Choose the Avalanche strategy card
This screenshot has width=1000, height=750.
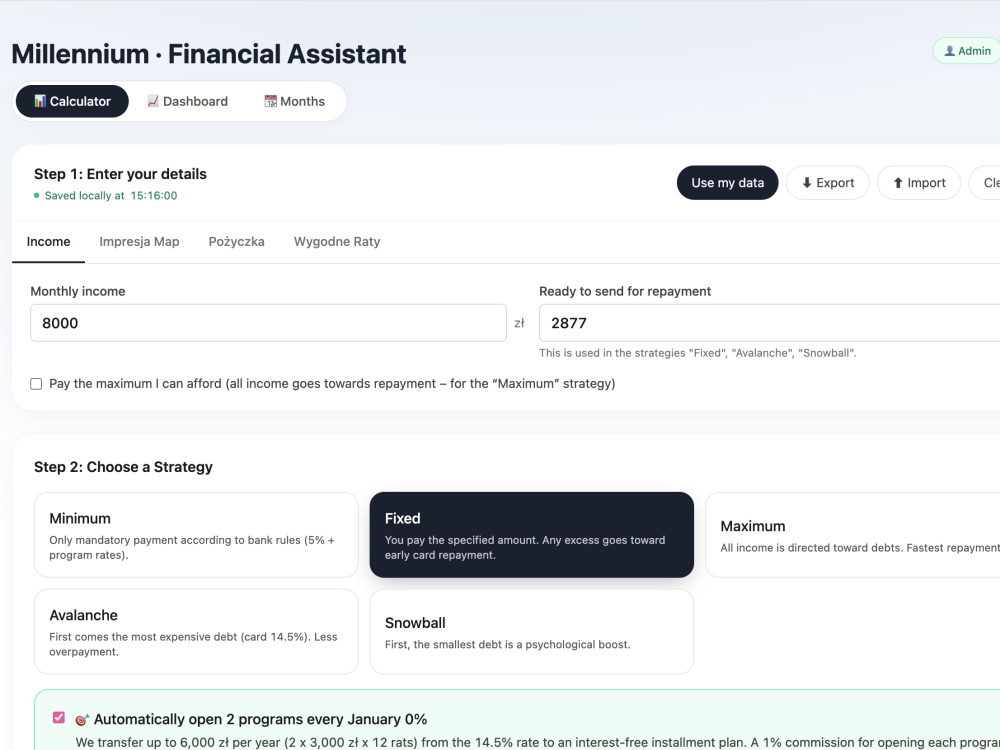[196, 631]
